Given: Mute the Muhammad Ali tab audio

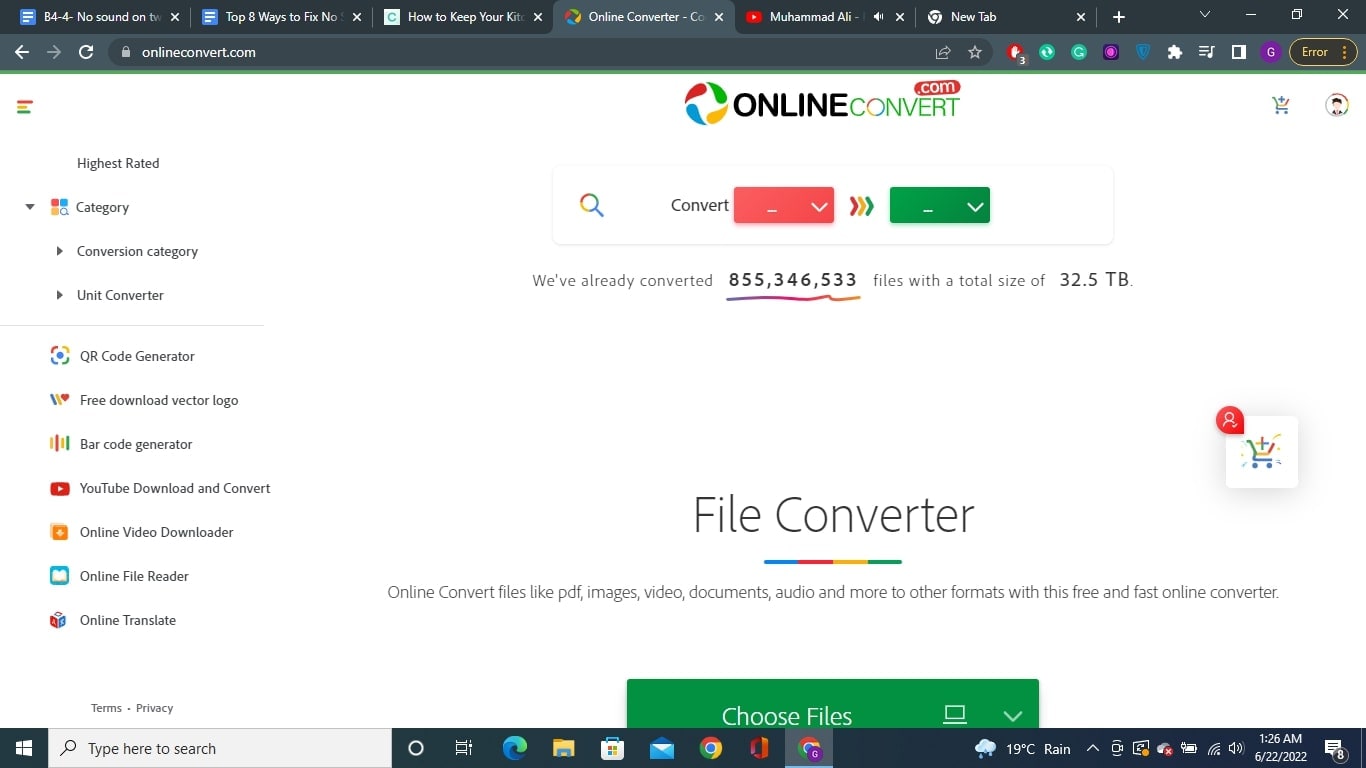Looking at the screenshot, I should [878, 17].
